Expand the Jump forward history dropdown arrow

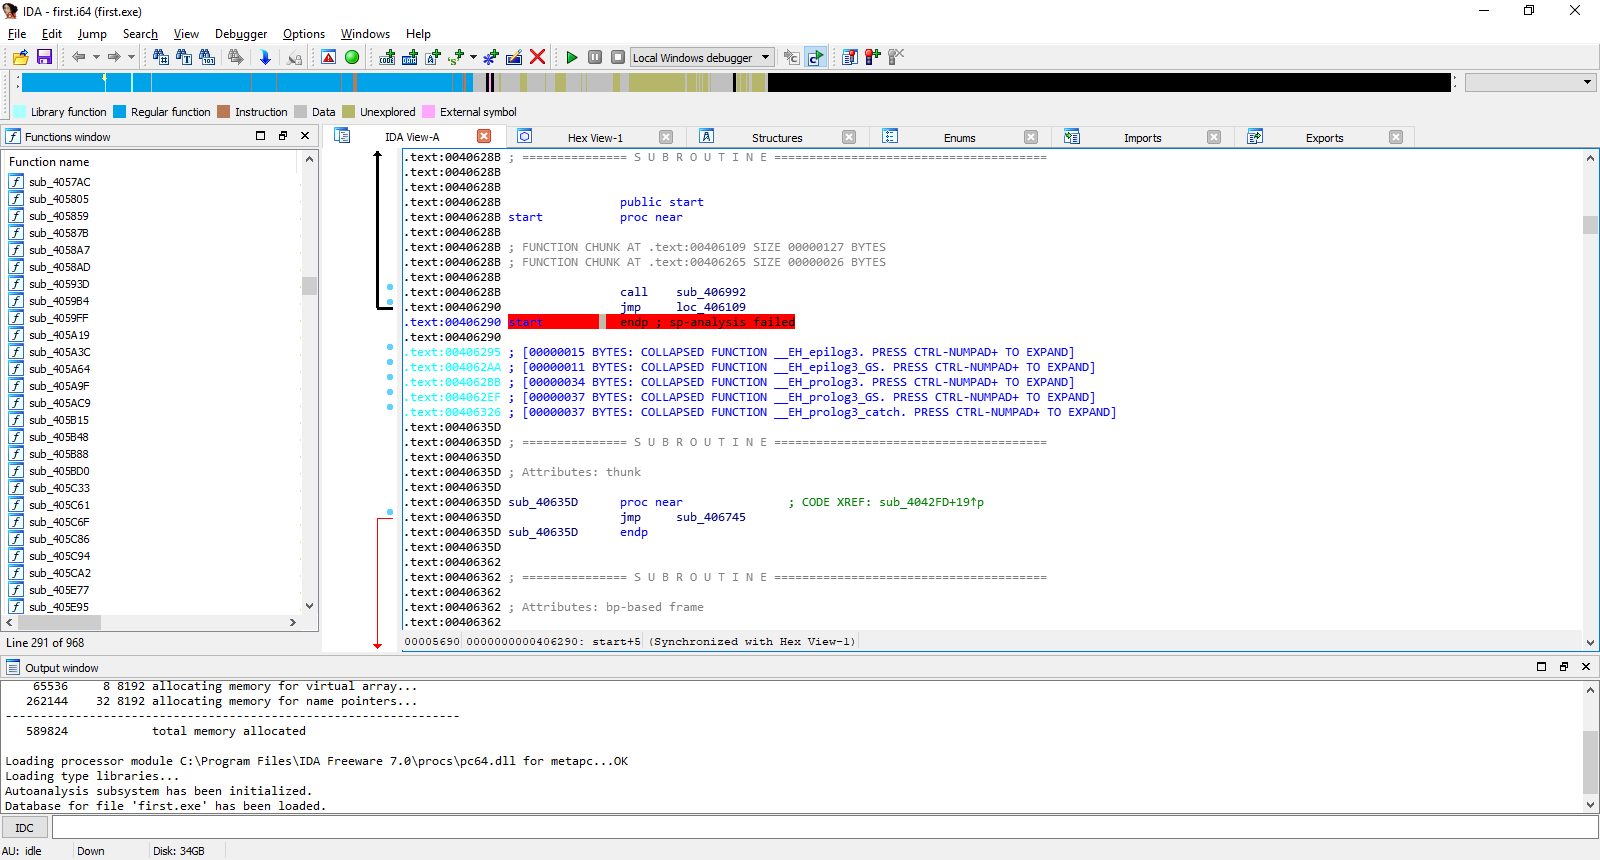tap(131, 57)
